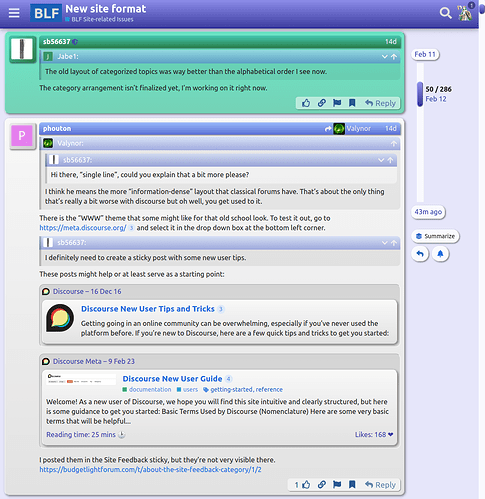Click Likes: 168 in User Guide onebox
This screenshot has width=485, height=499.
click(x=374, y=435)
